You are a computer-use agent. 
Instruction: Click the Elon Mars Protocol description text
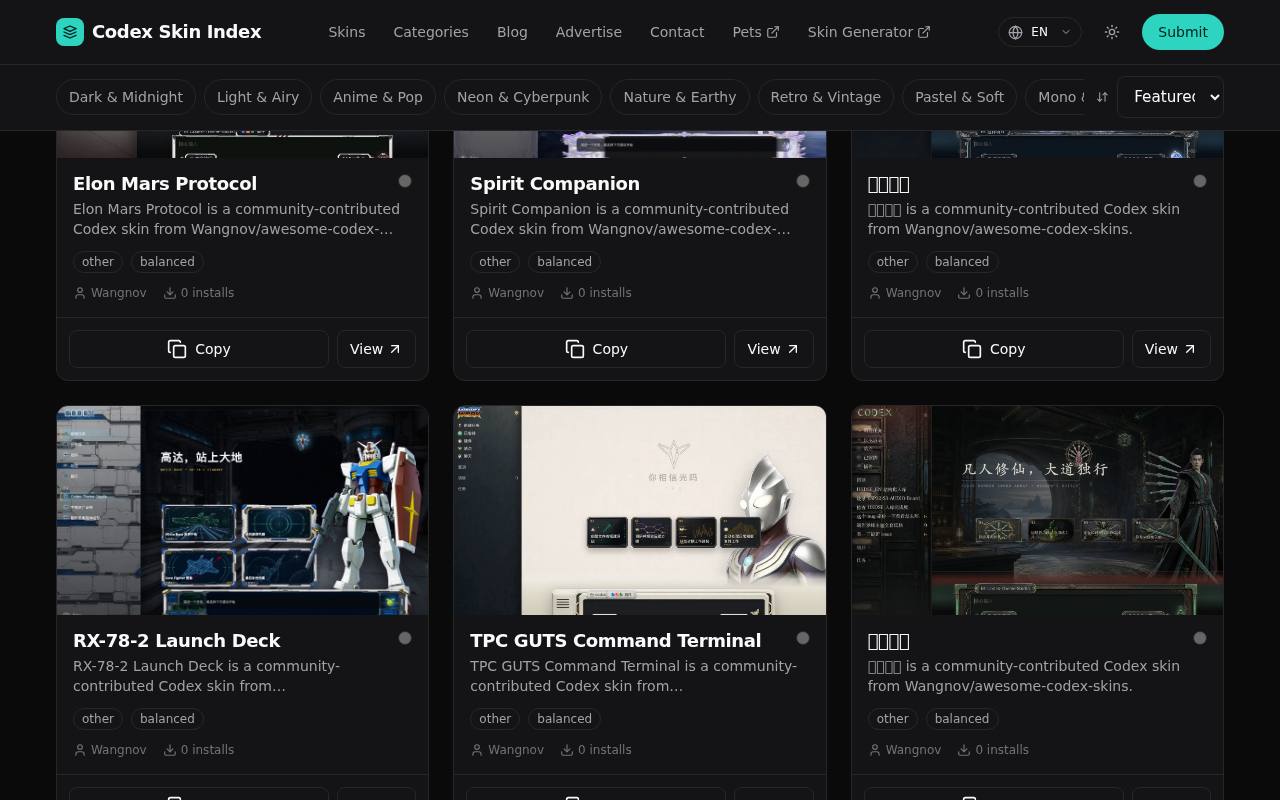click(236, 219)
